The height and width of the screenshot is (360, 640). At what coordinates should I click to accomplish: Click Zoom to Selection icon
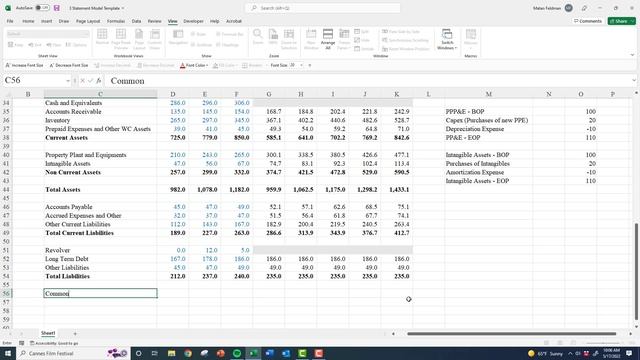point(289,39)
